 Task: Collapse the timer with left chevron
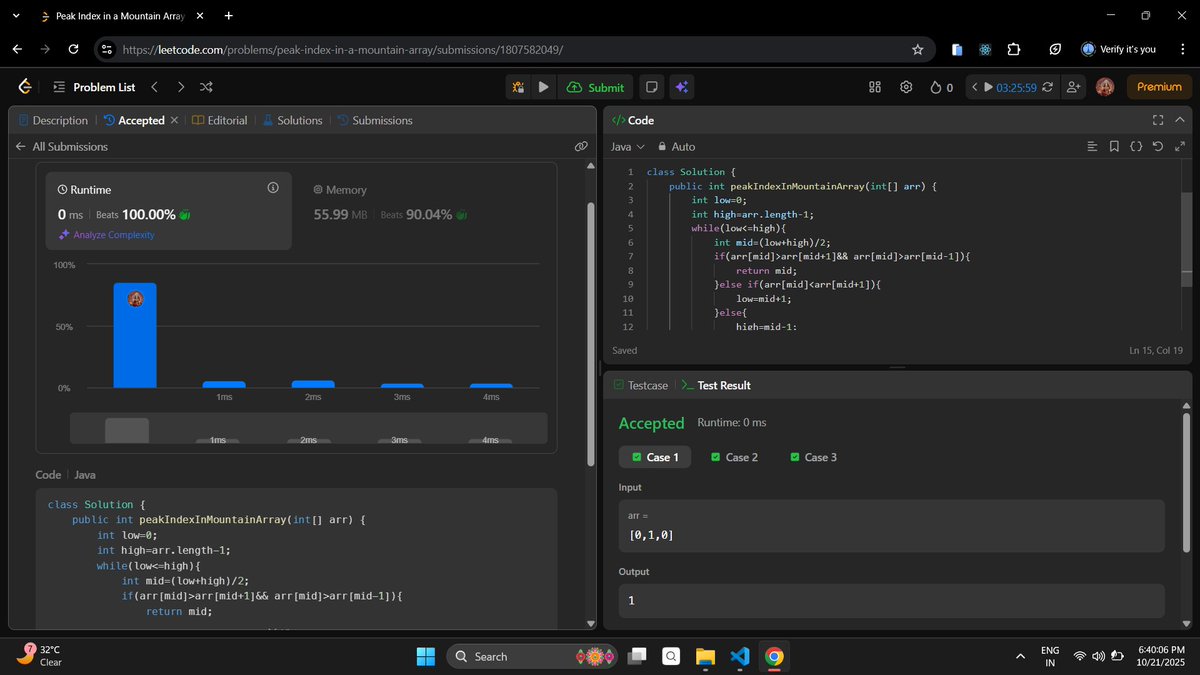974,87
